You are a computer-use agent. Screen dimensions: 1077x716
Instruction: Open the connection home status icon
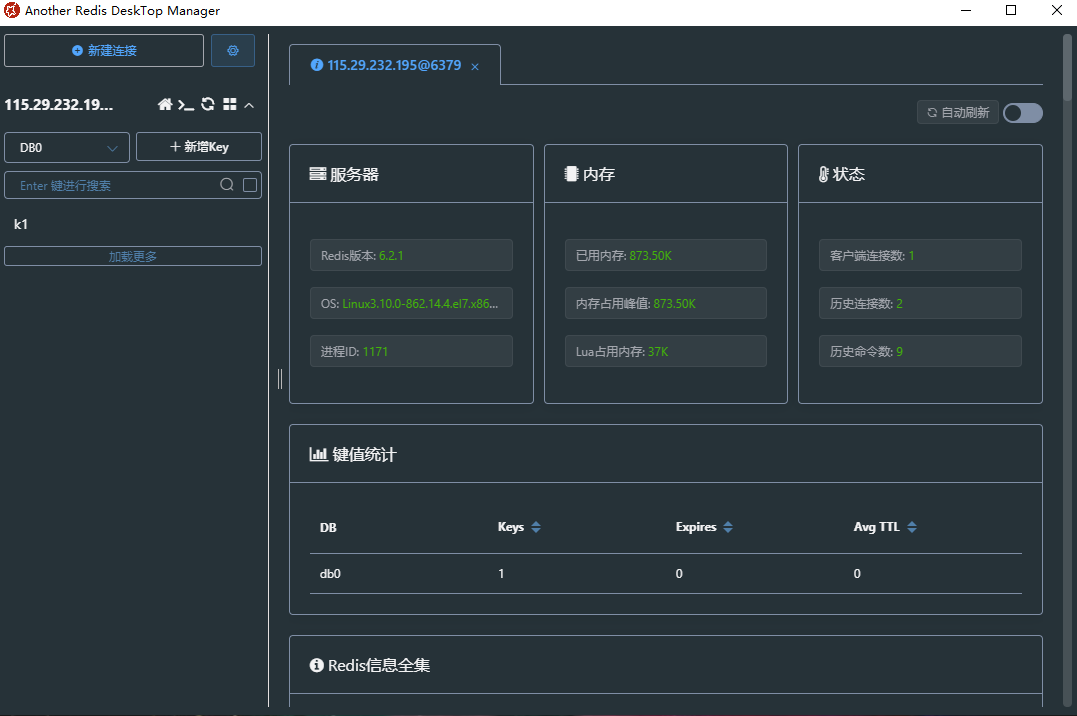165,104
